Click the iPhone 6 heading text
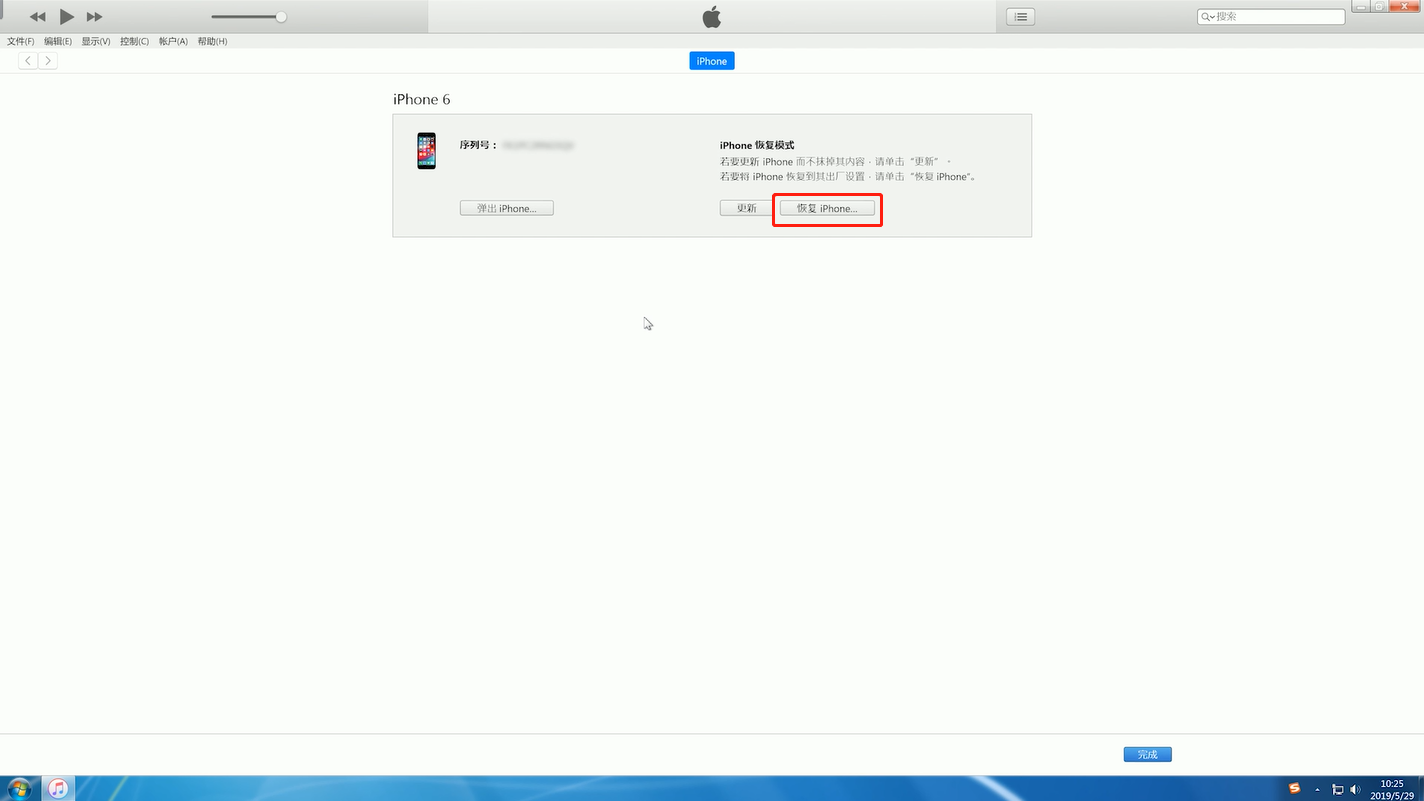The image size is (1424, 801). point(421,99)
